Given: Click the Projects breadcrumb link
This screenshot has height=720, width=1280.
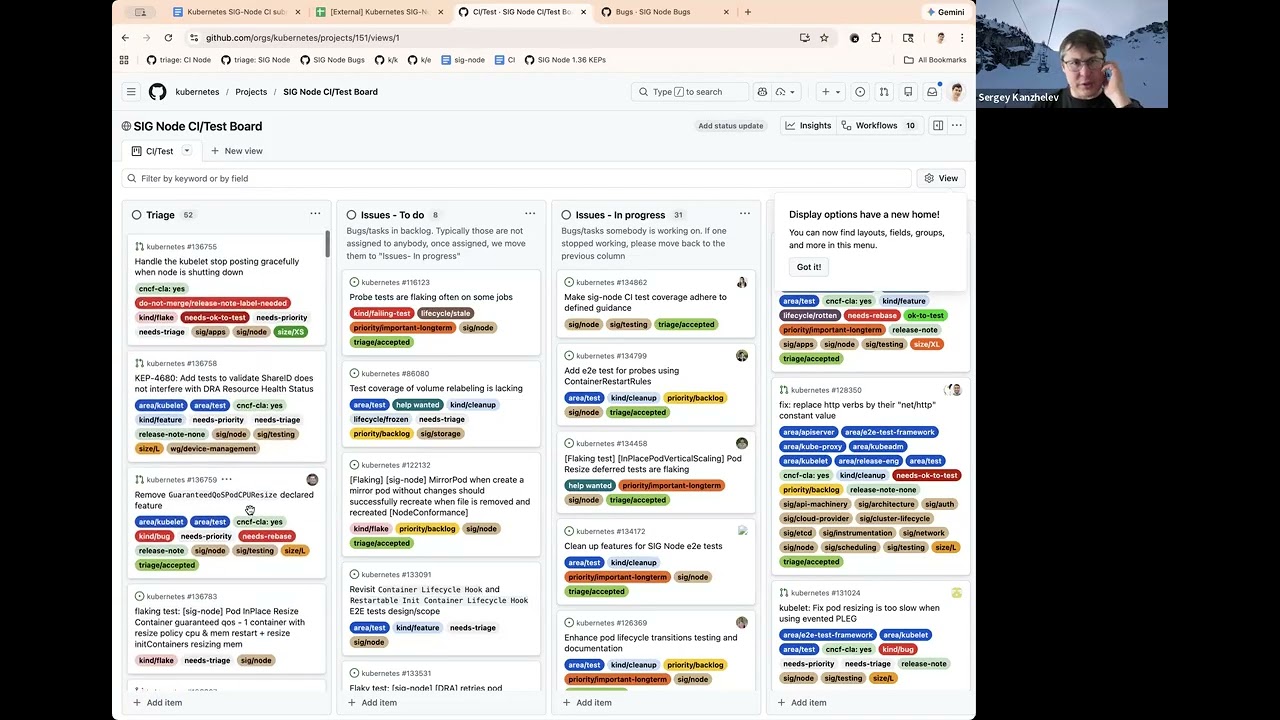Looking at the screenshot, I should (251, 92).
